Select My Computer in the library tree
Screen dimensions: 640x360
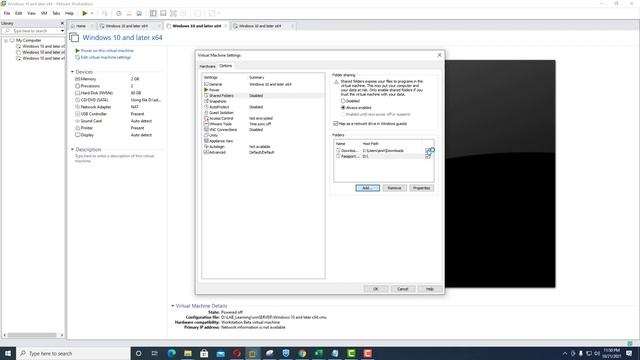29,40
